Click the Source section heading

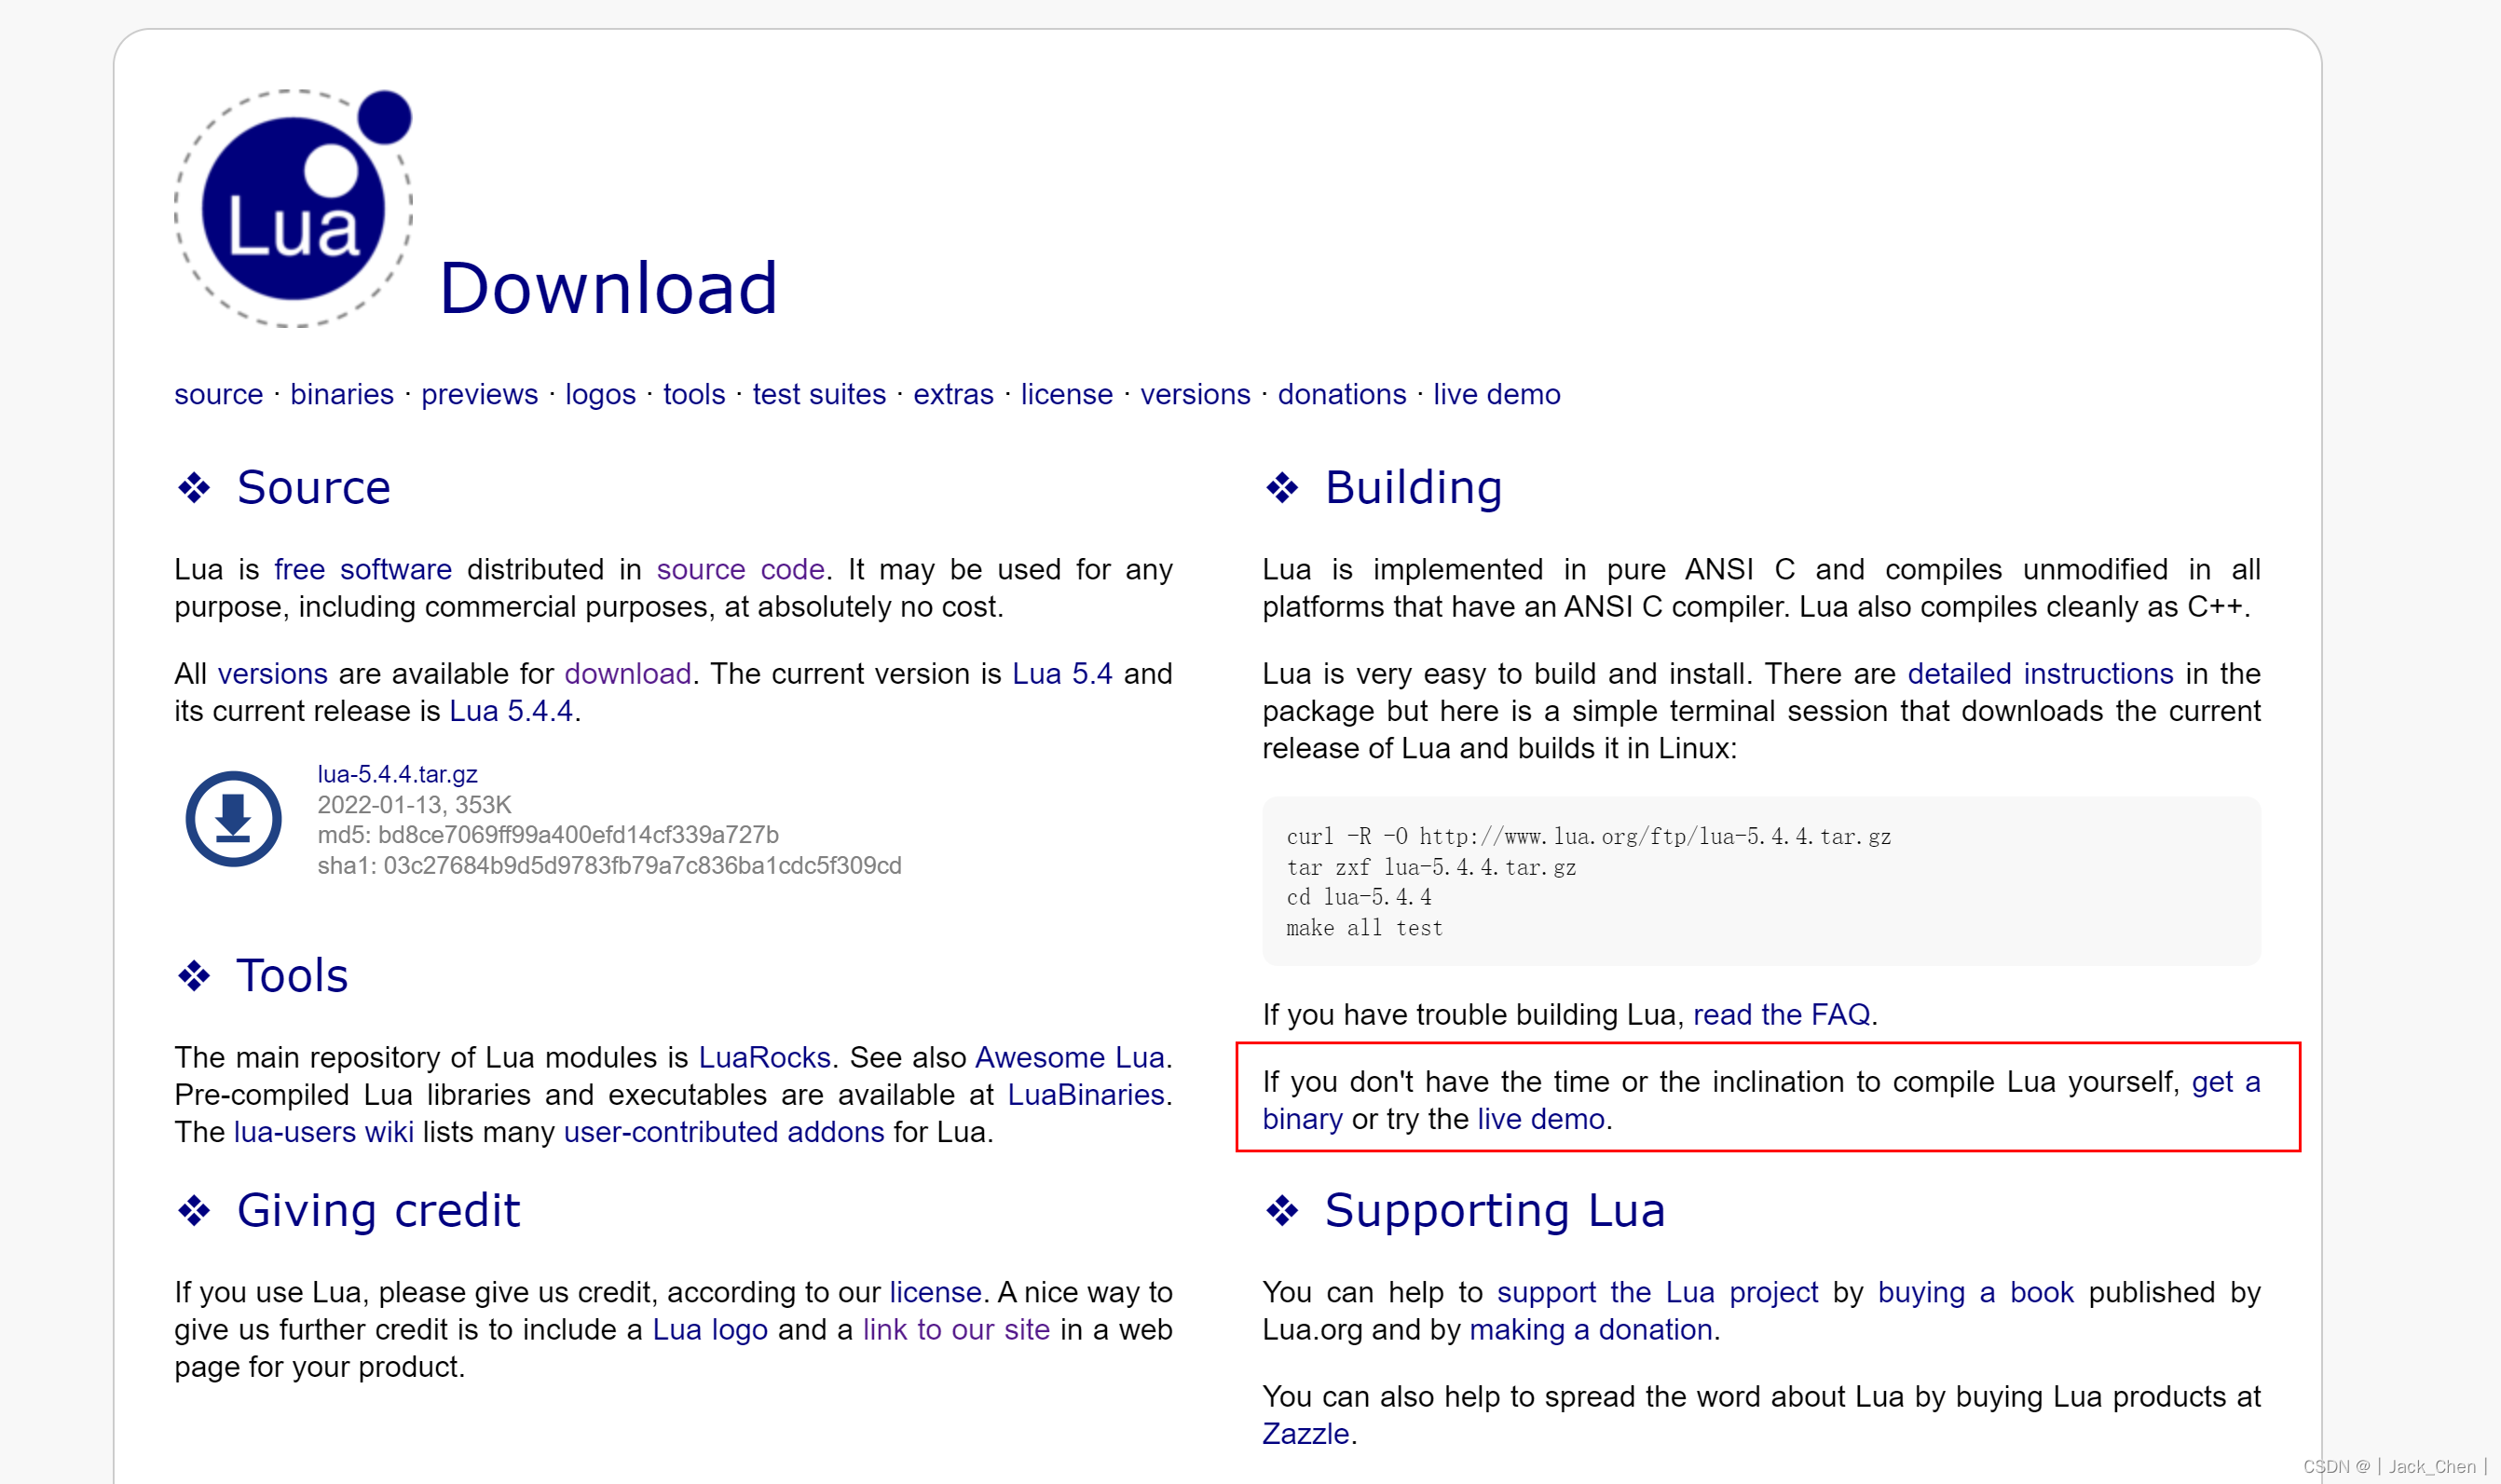(x=313, y=487)
